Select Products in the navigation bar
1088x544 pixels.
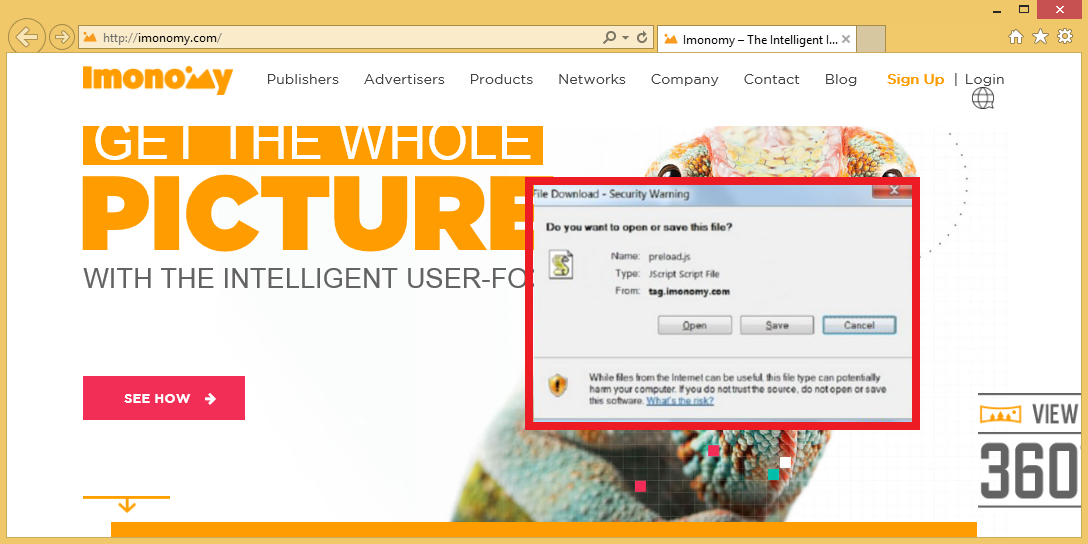pos(501,79)
